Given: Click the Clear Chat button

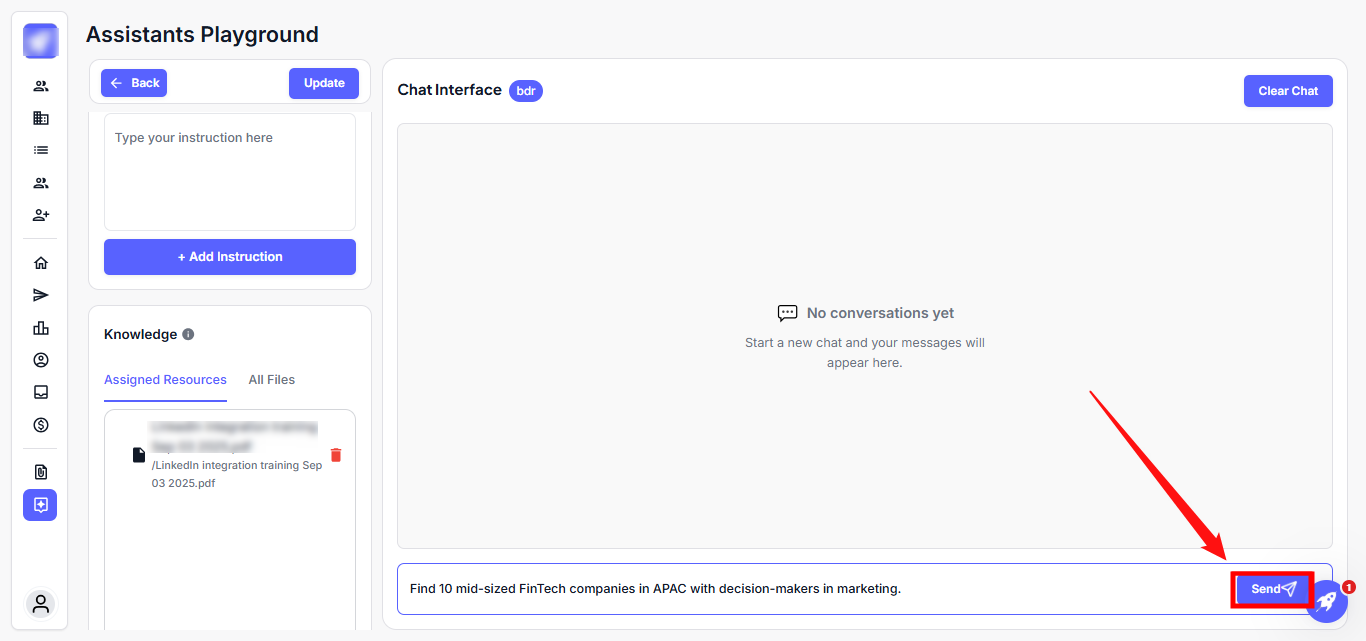Looking at the screenshot, I should click(x=1287, y=91).
